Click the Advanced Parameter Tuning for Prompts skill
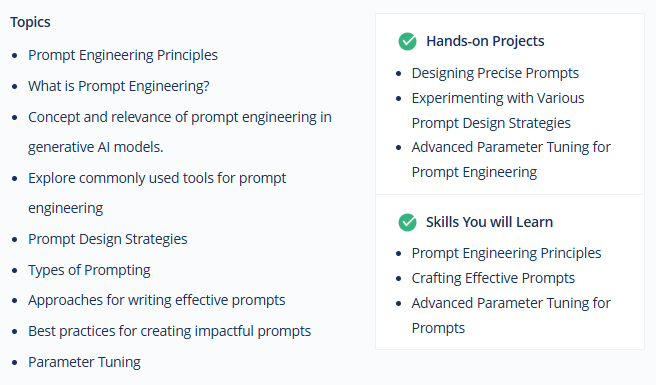This screenshot has width=656, height=385. [x=511, y=316]
